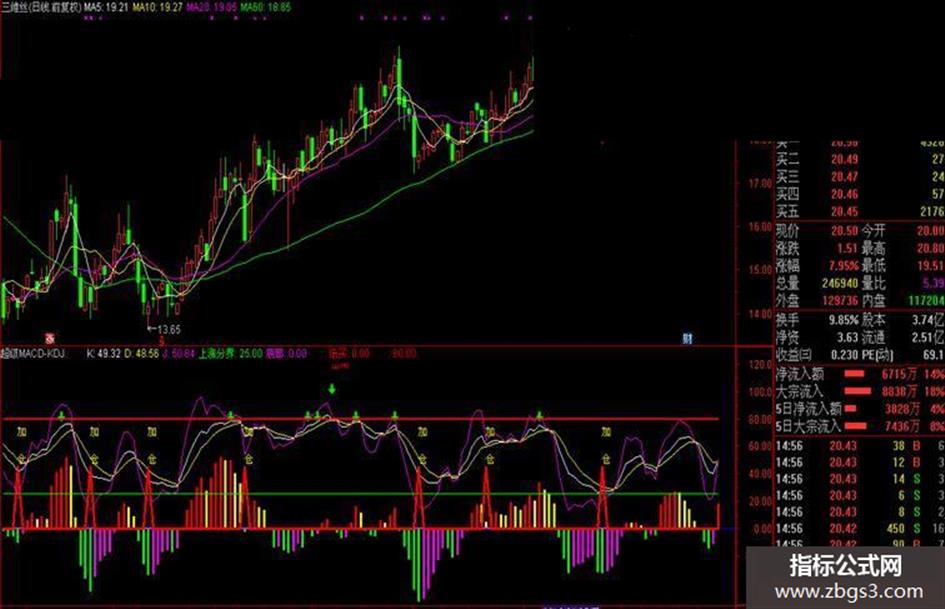Screen dimensions: 945x609
Task: Select the 买五 20.45 bid row
Action: click(x=860, y=212)
